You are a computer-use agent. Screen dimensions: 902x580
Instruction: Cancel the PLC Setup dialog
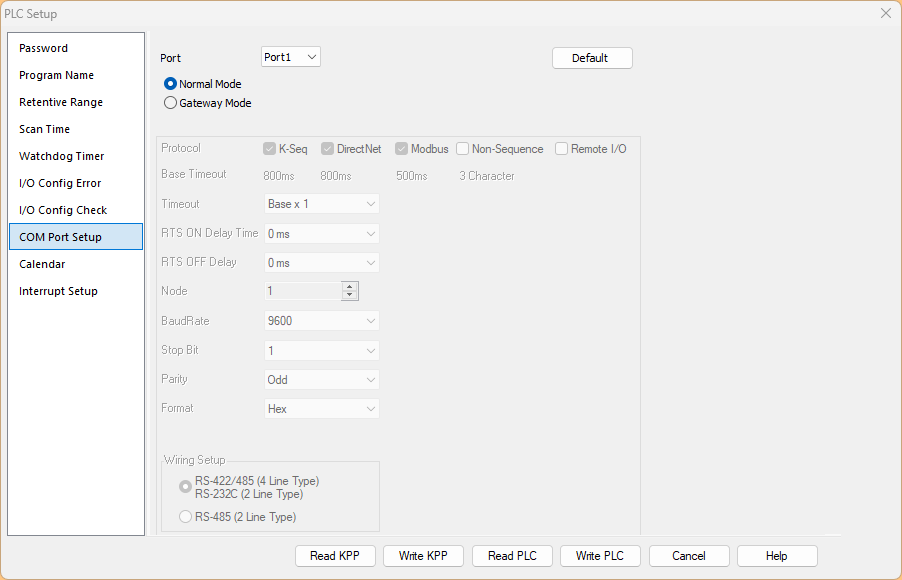tap(689, 556)
